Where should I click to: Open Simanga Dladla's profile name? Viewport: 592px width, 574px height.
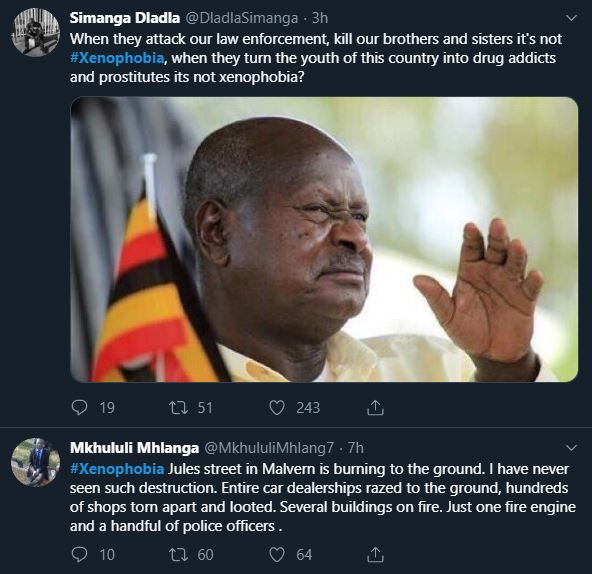(125, 18)
